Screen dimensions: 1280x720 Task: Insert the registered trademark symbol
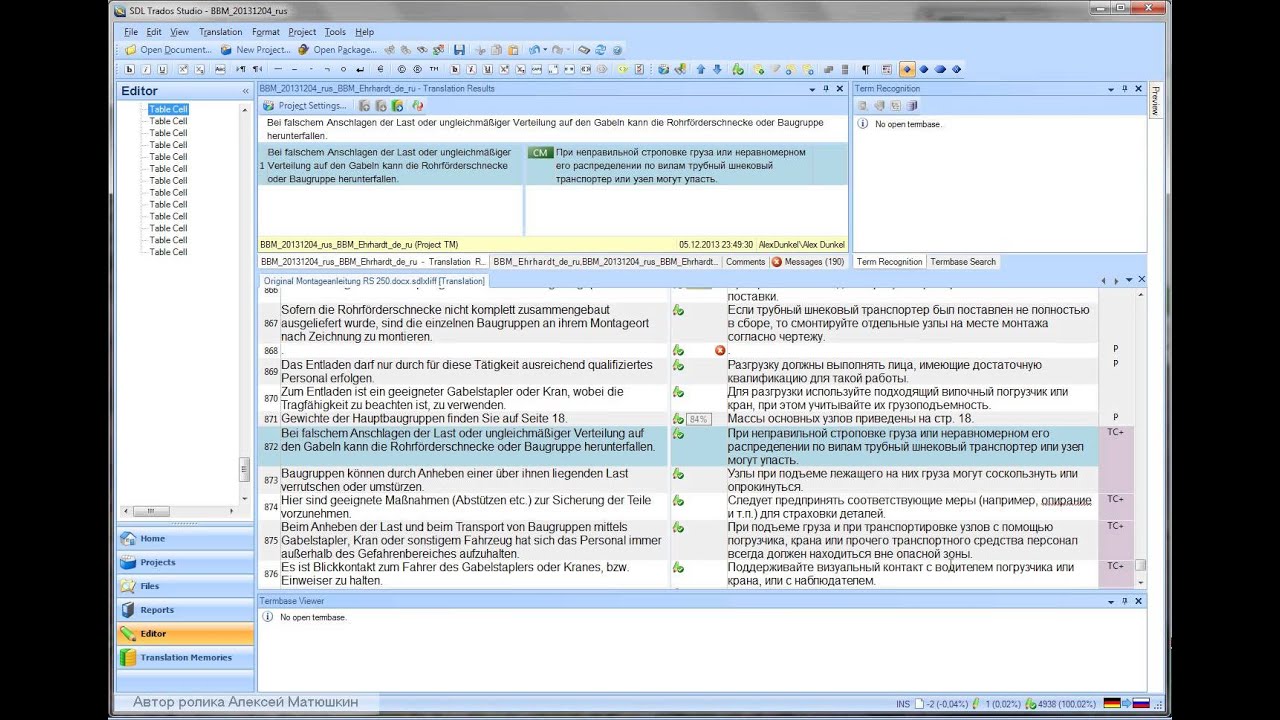coord(418,70)
